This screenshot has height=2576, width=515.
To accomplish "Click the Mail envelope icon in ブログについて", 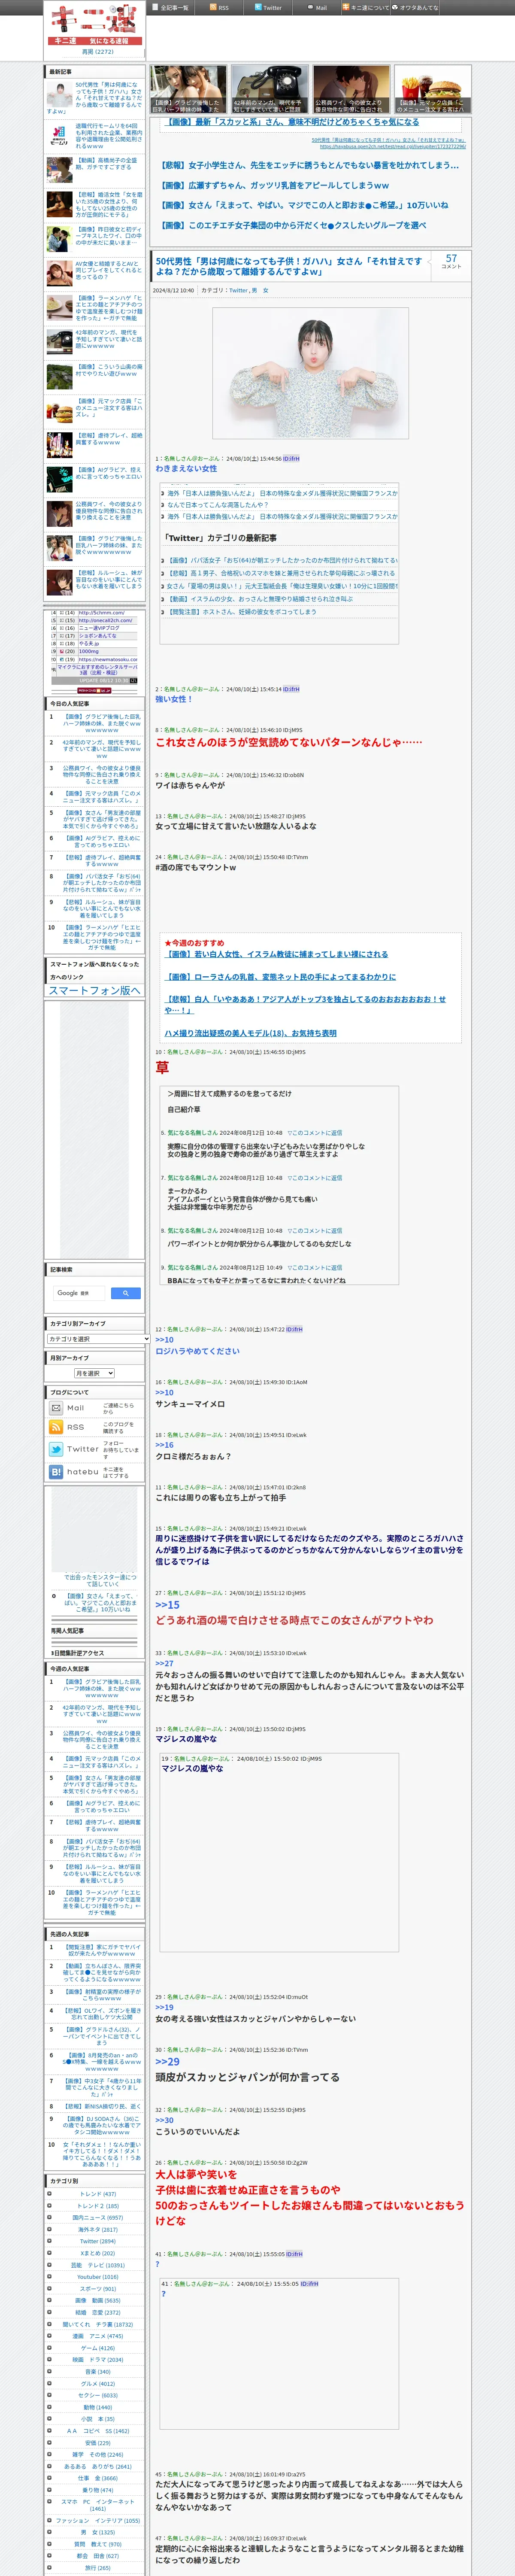I will [56, 1408].
